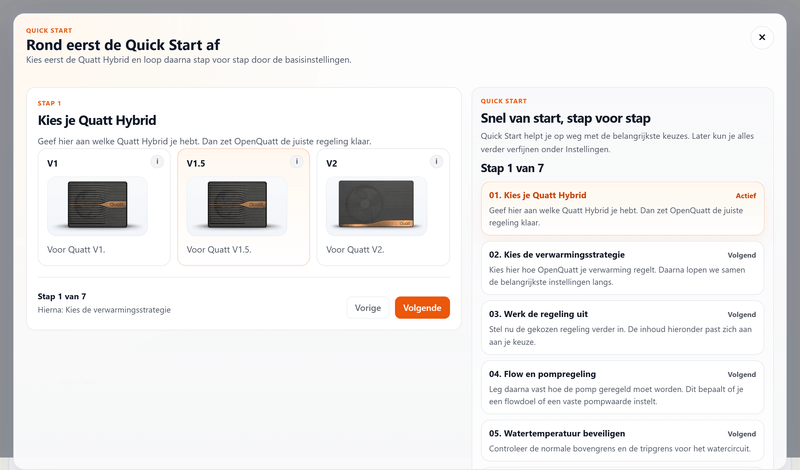800x470 pixels.
Task: Click the Volgende button
Action: pyautogui.click(x=422, y=308)
